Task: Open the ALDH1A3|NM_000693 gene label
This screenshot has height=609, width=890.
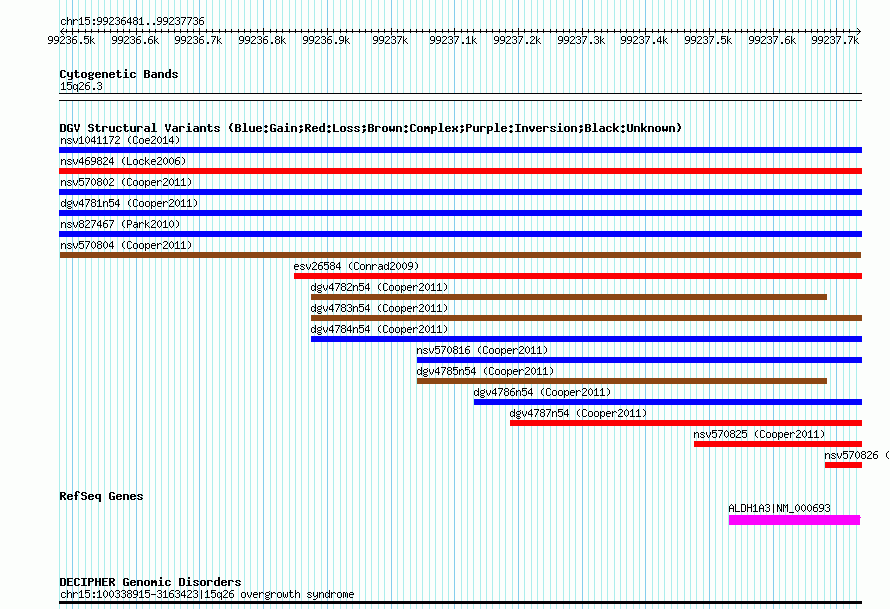Action: pyautogui.click(x=779, y=508)
